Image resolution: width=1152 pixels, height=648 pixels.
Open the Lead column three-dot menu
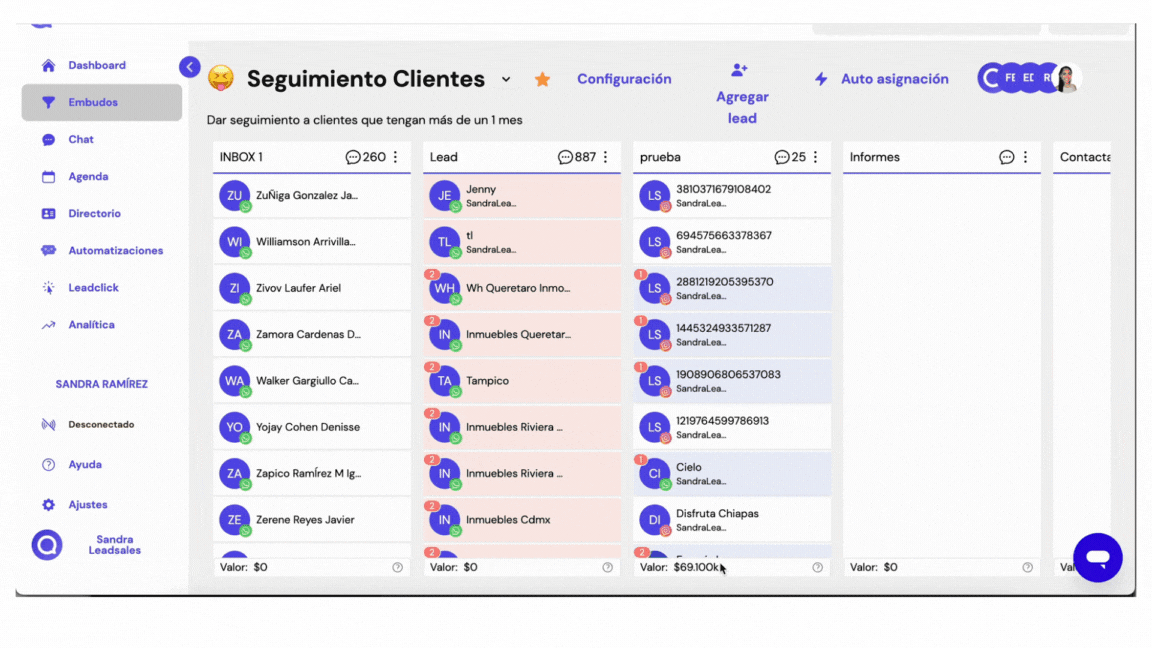[x=606, y=157]
